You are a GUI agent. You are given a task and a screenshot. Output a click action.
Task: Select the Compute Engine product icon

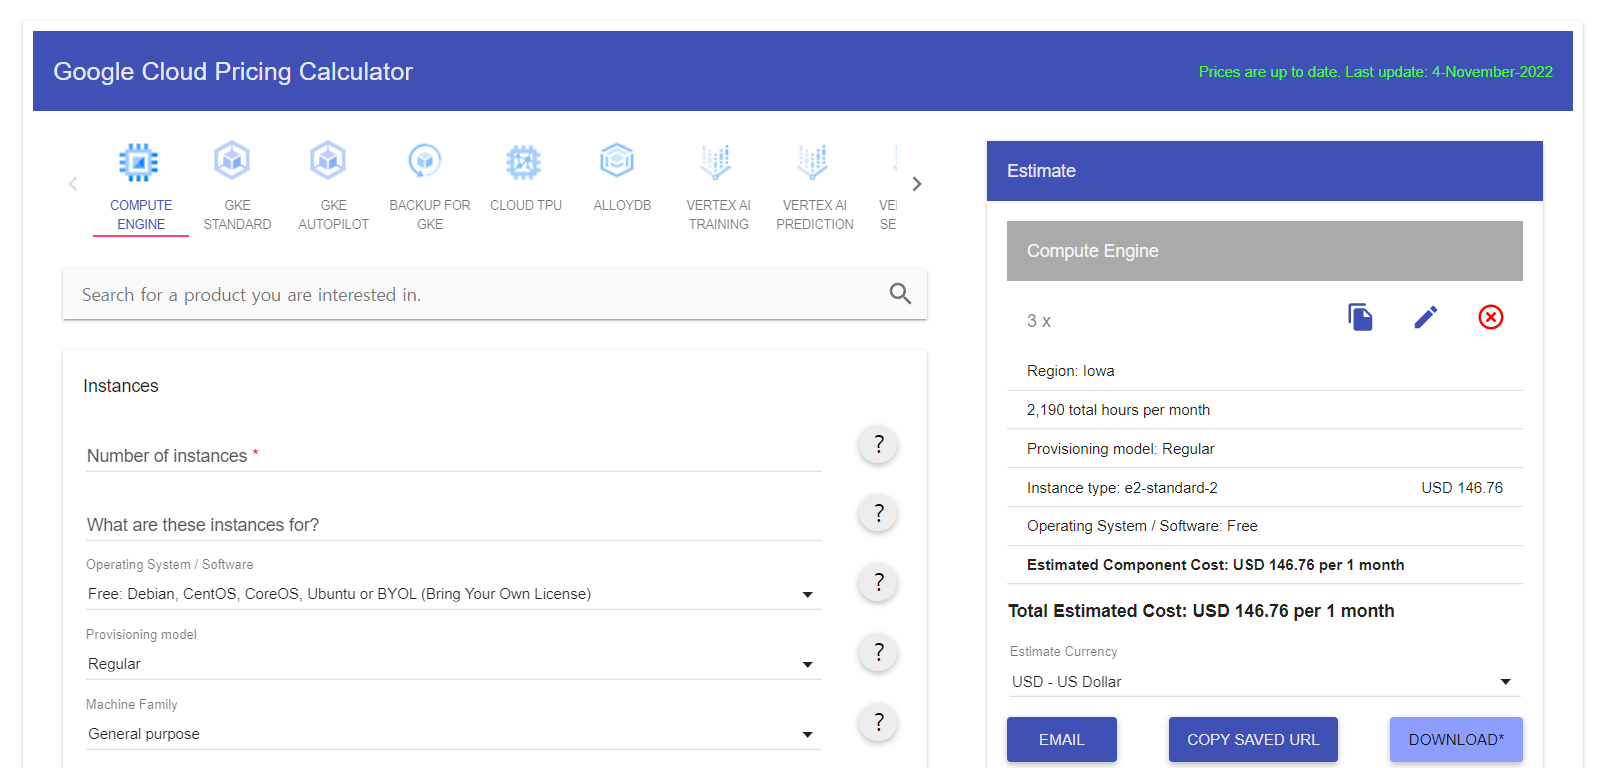pos(139,162)
